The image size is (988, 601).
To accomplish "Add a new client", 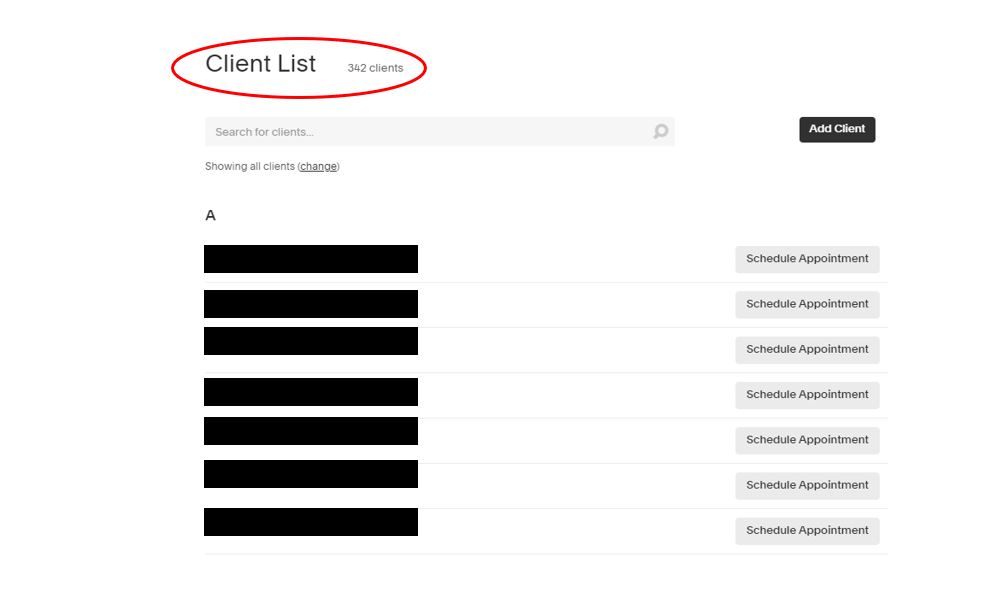I will pos(837,129).
